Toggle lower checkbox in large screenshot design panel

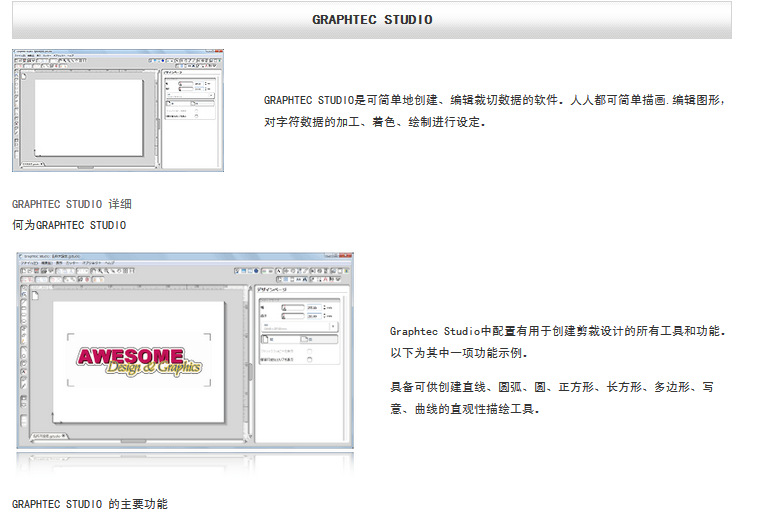[310, 360]
